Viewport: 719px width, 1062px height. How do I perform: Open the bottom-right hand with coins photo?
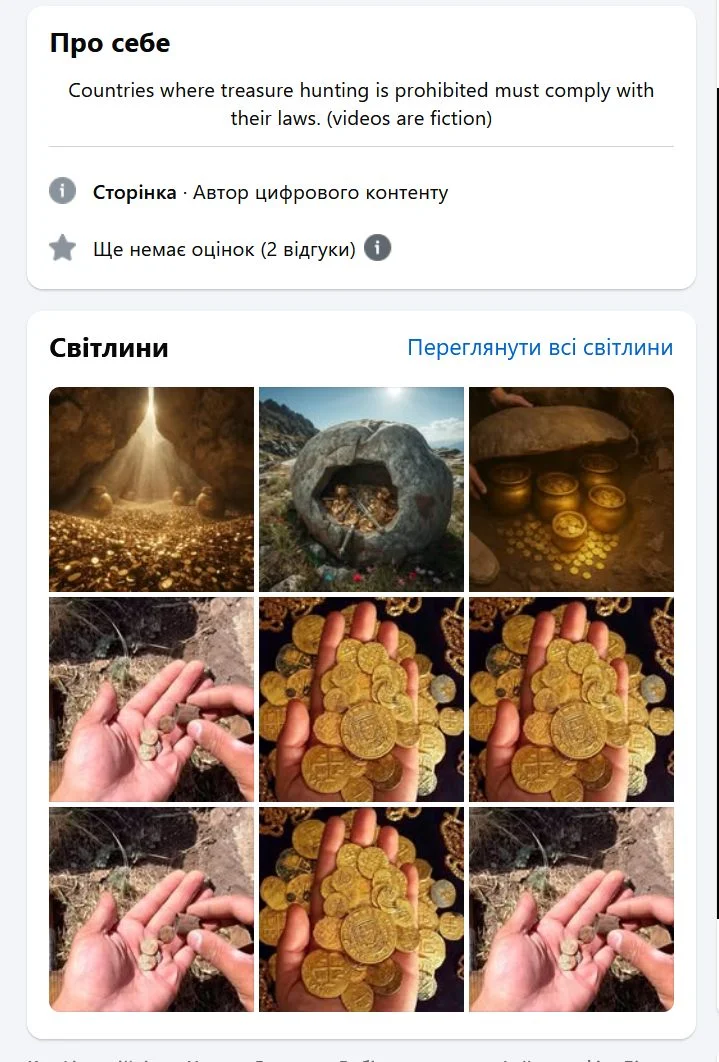571,909
